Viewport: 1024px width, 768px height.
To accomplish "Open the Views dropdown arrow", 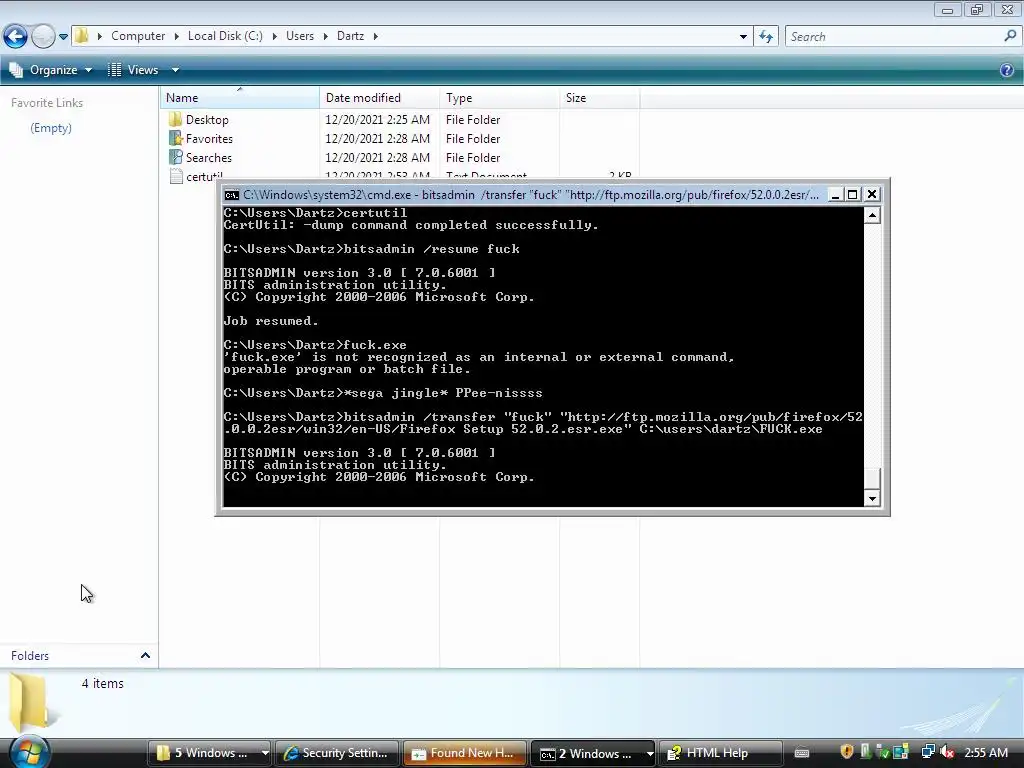I will 175,70.
